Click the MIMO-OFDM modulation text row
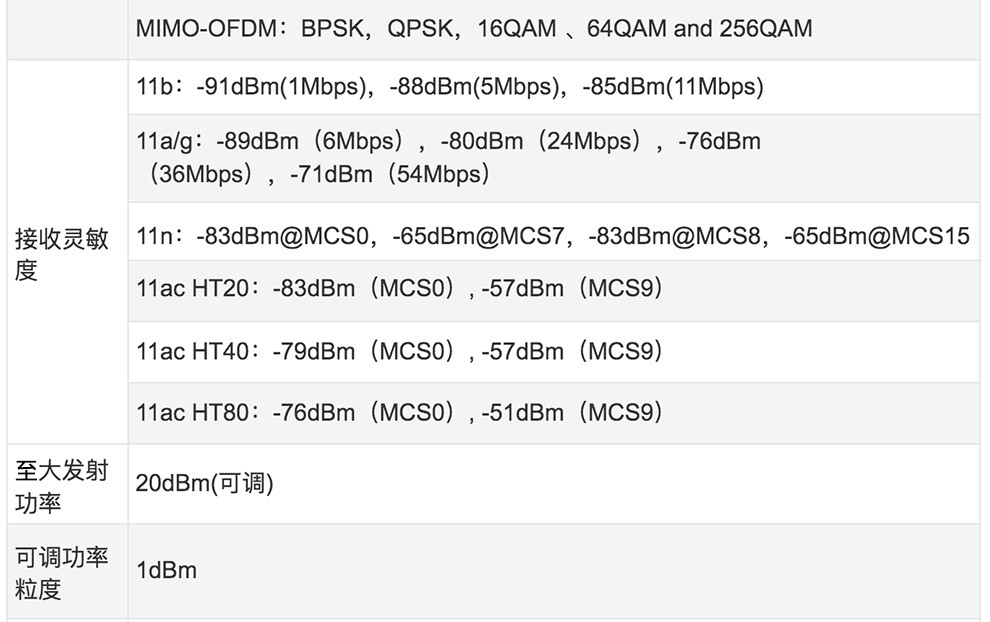This screenshot has width=990, height=622. click(x=474, y=29)
